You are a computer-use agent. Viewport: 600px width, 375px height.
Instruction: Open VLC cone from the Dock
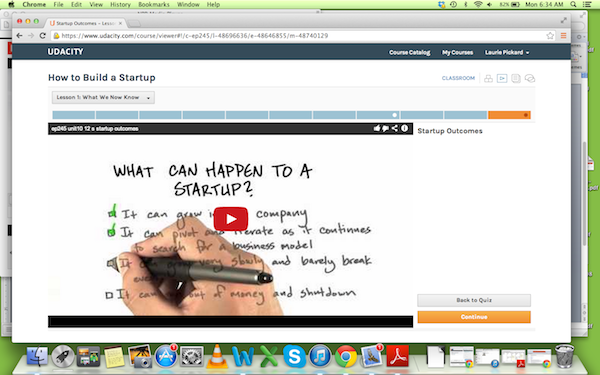point(217,356)
